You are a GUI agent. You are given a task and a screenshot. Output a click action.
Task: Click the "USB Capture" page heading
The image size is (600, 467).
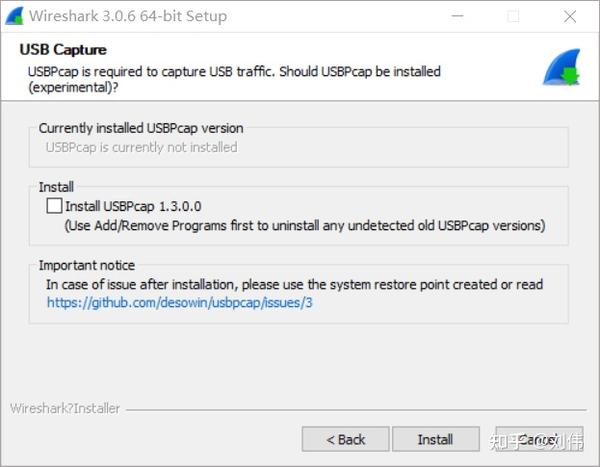click(63, 50)
